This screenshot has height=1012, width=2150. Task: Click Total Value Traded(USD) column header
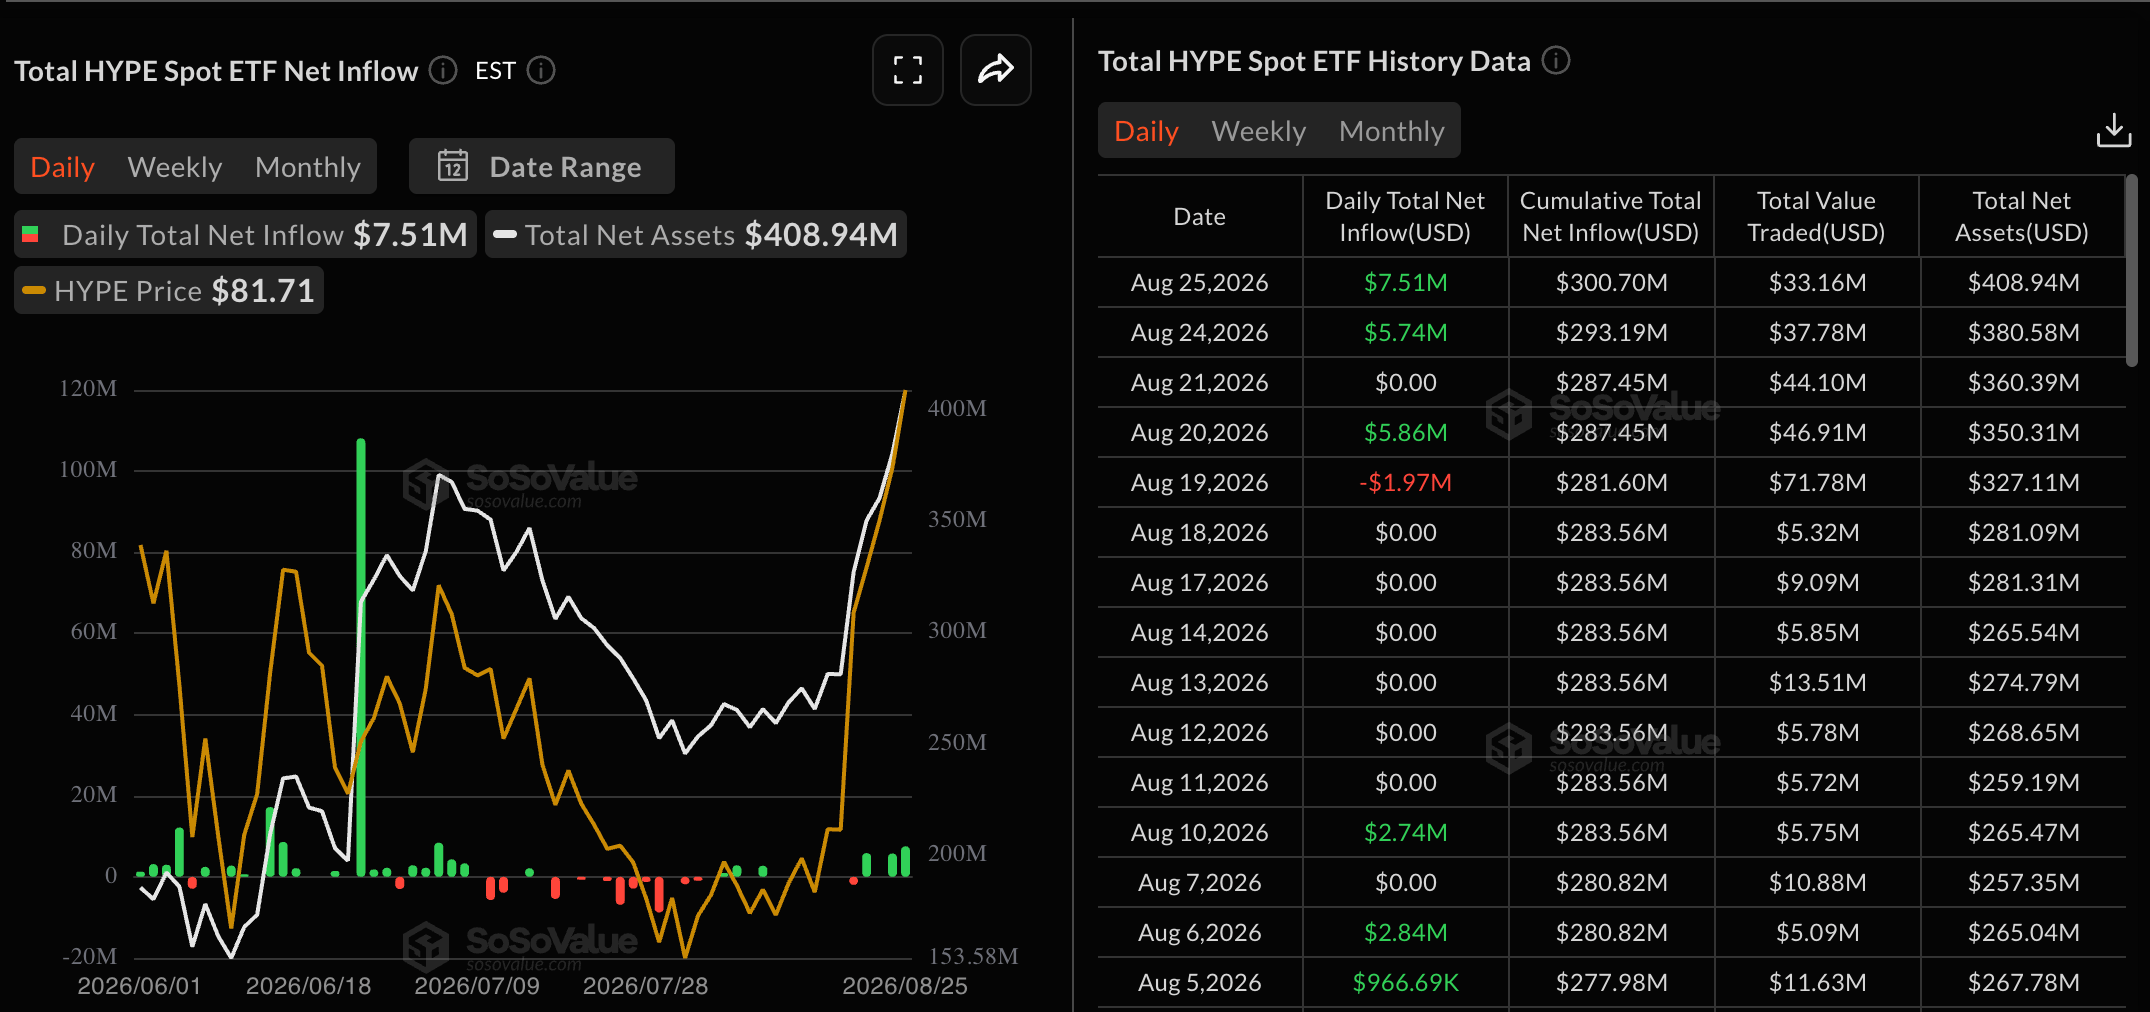(x=1816, y=216)
